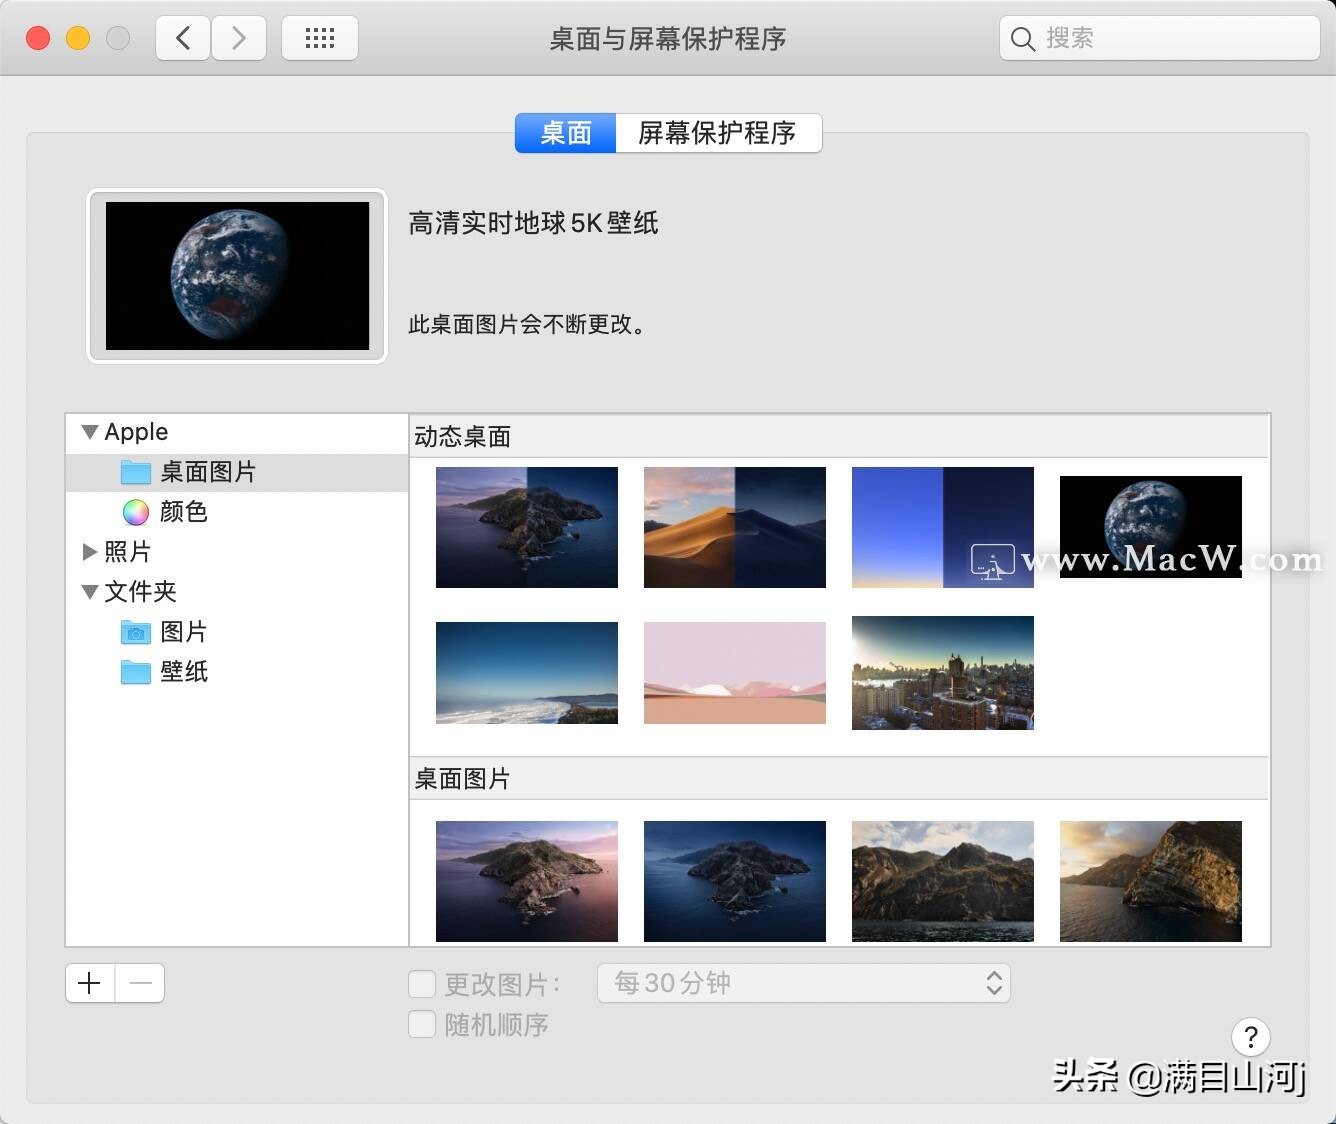The width and height of the screenshot is (1336, 1124).
Task: Collapse the Apple section in sidebar
Action: (90, 432)
